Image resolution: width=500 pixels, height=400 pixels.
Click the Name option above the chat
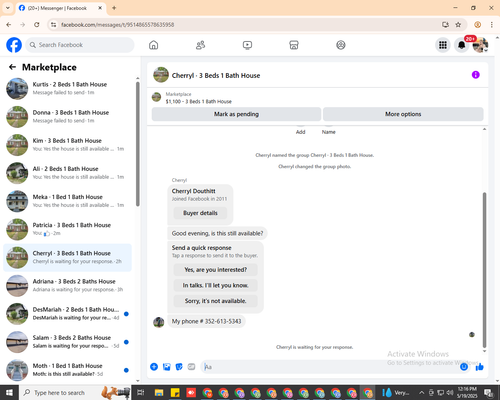click(329, 132)
